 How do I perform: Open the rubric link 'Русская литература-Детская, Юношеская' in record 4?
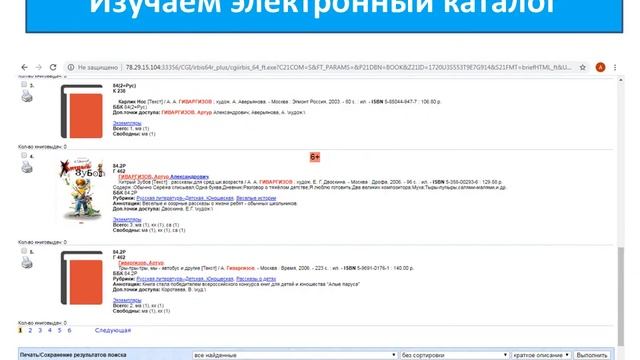pos(185,198)
